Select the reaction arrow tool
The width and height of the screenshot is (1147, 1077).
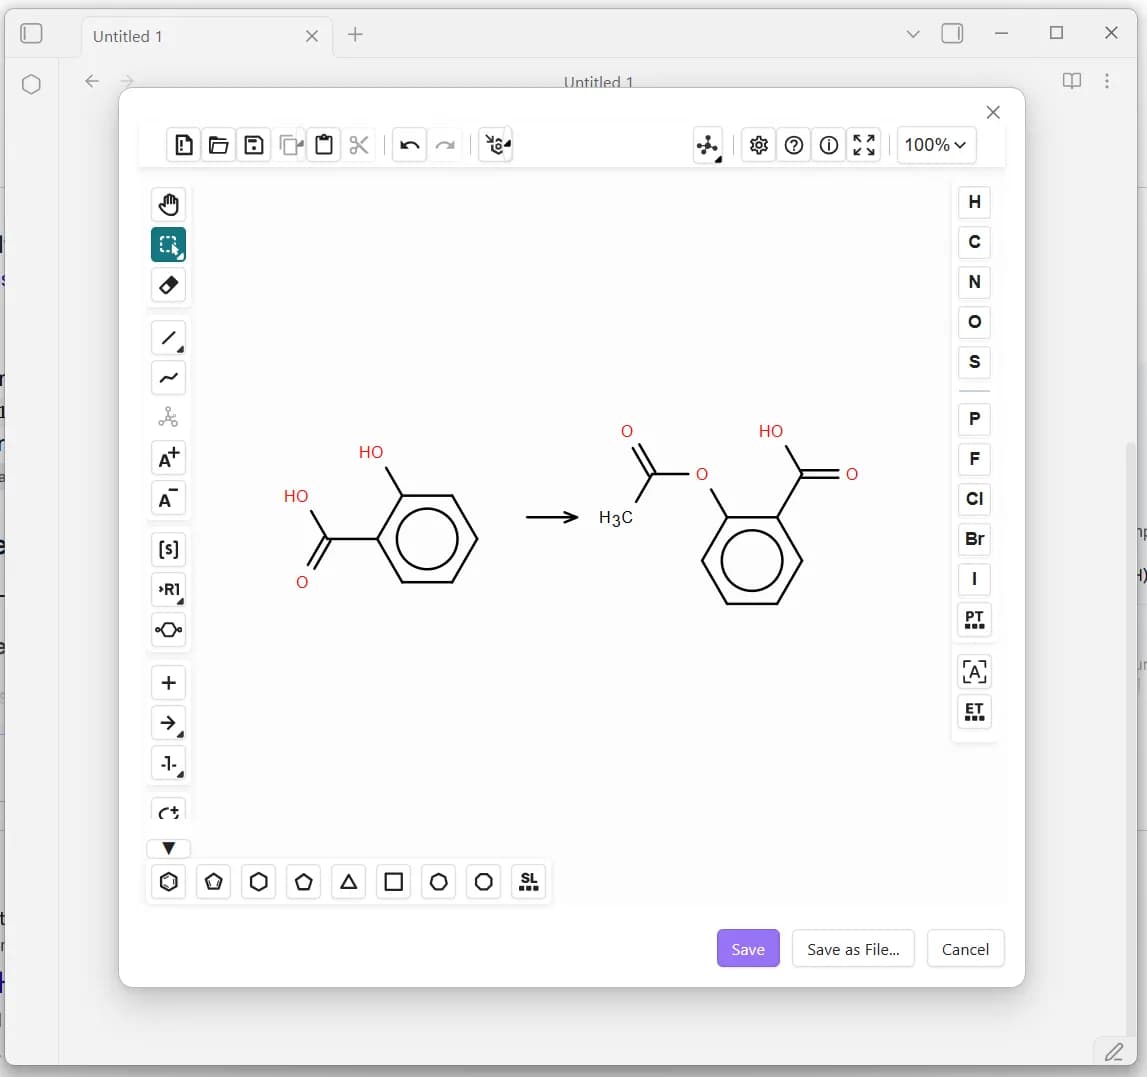point(168,723)
